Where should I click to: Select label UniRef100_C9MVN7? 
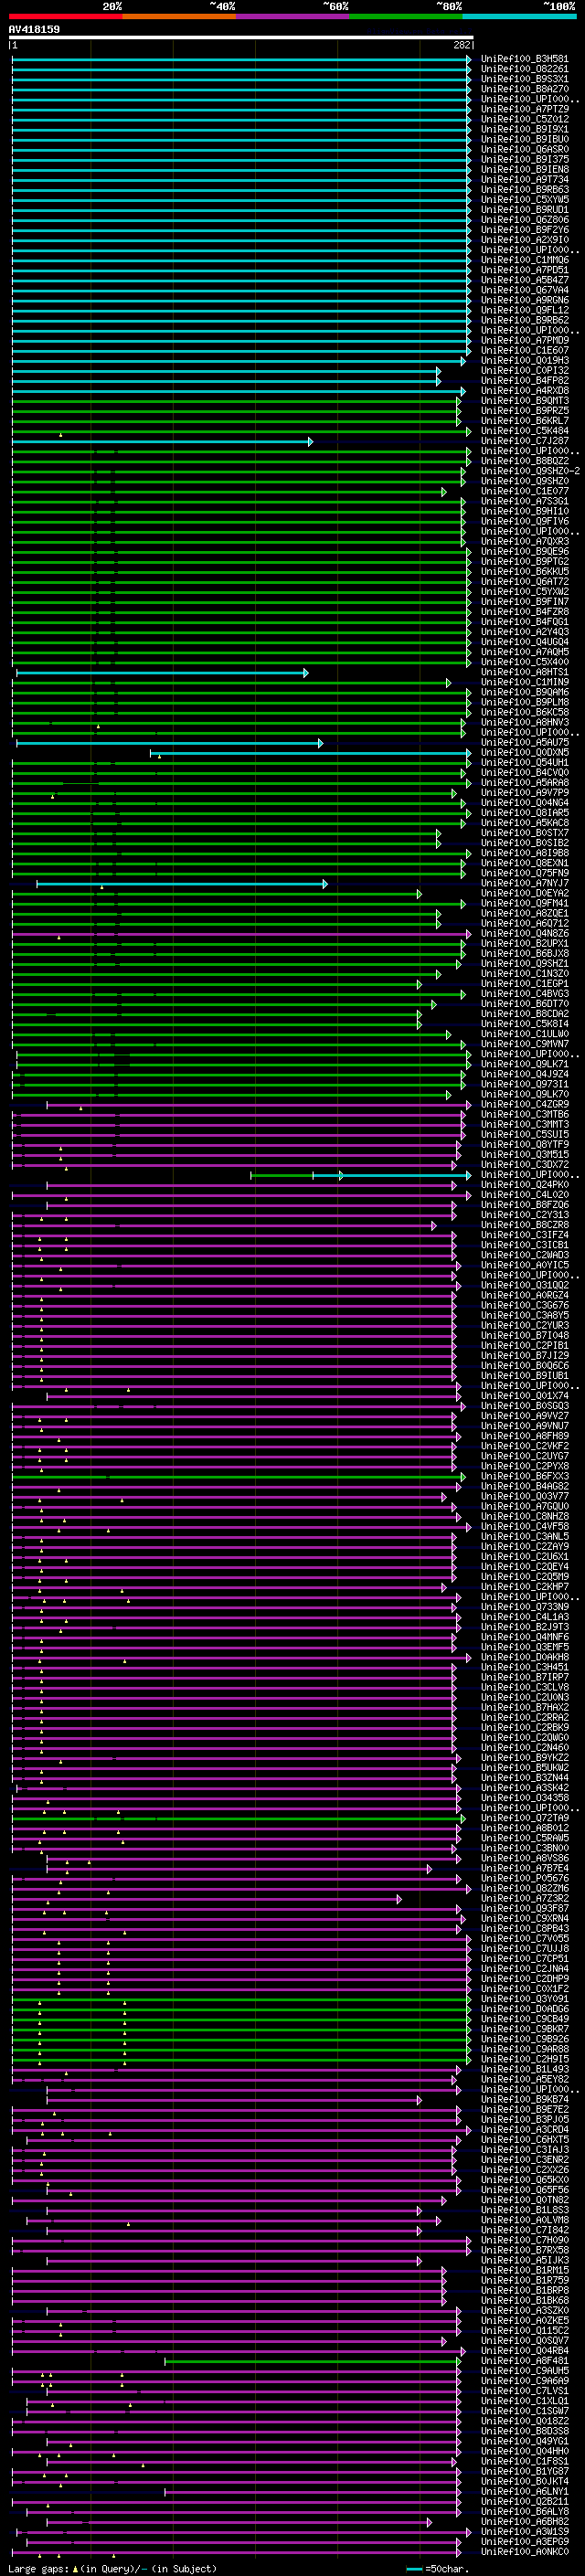point(525,1044)
